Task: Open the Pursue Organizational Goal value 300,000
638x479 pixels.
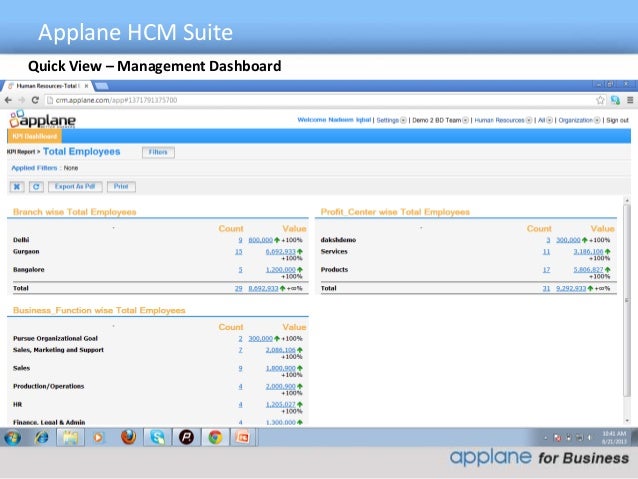Action: 260,339
